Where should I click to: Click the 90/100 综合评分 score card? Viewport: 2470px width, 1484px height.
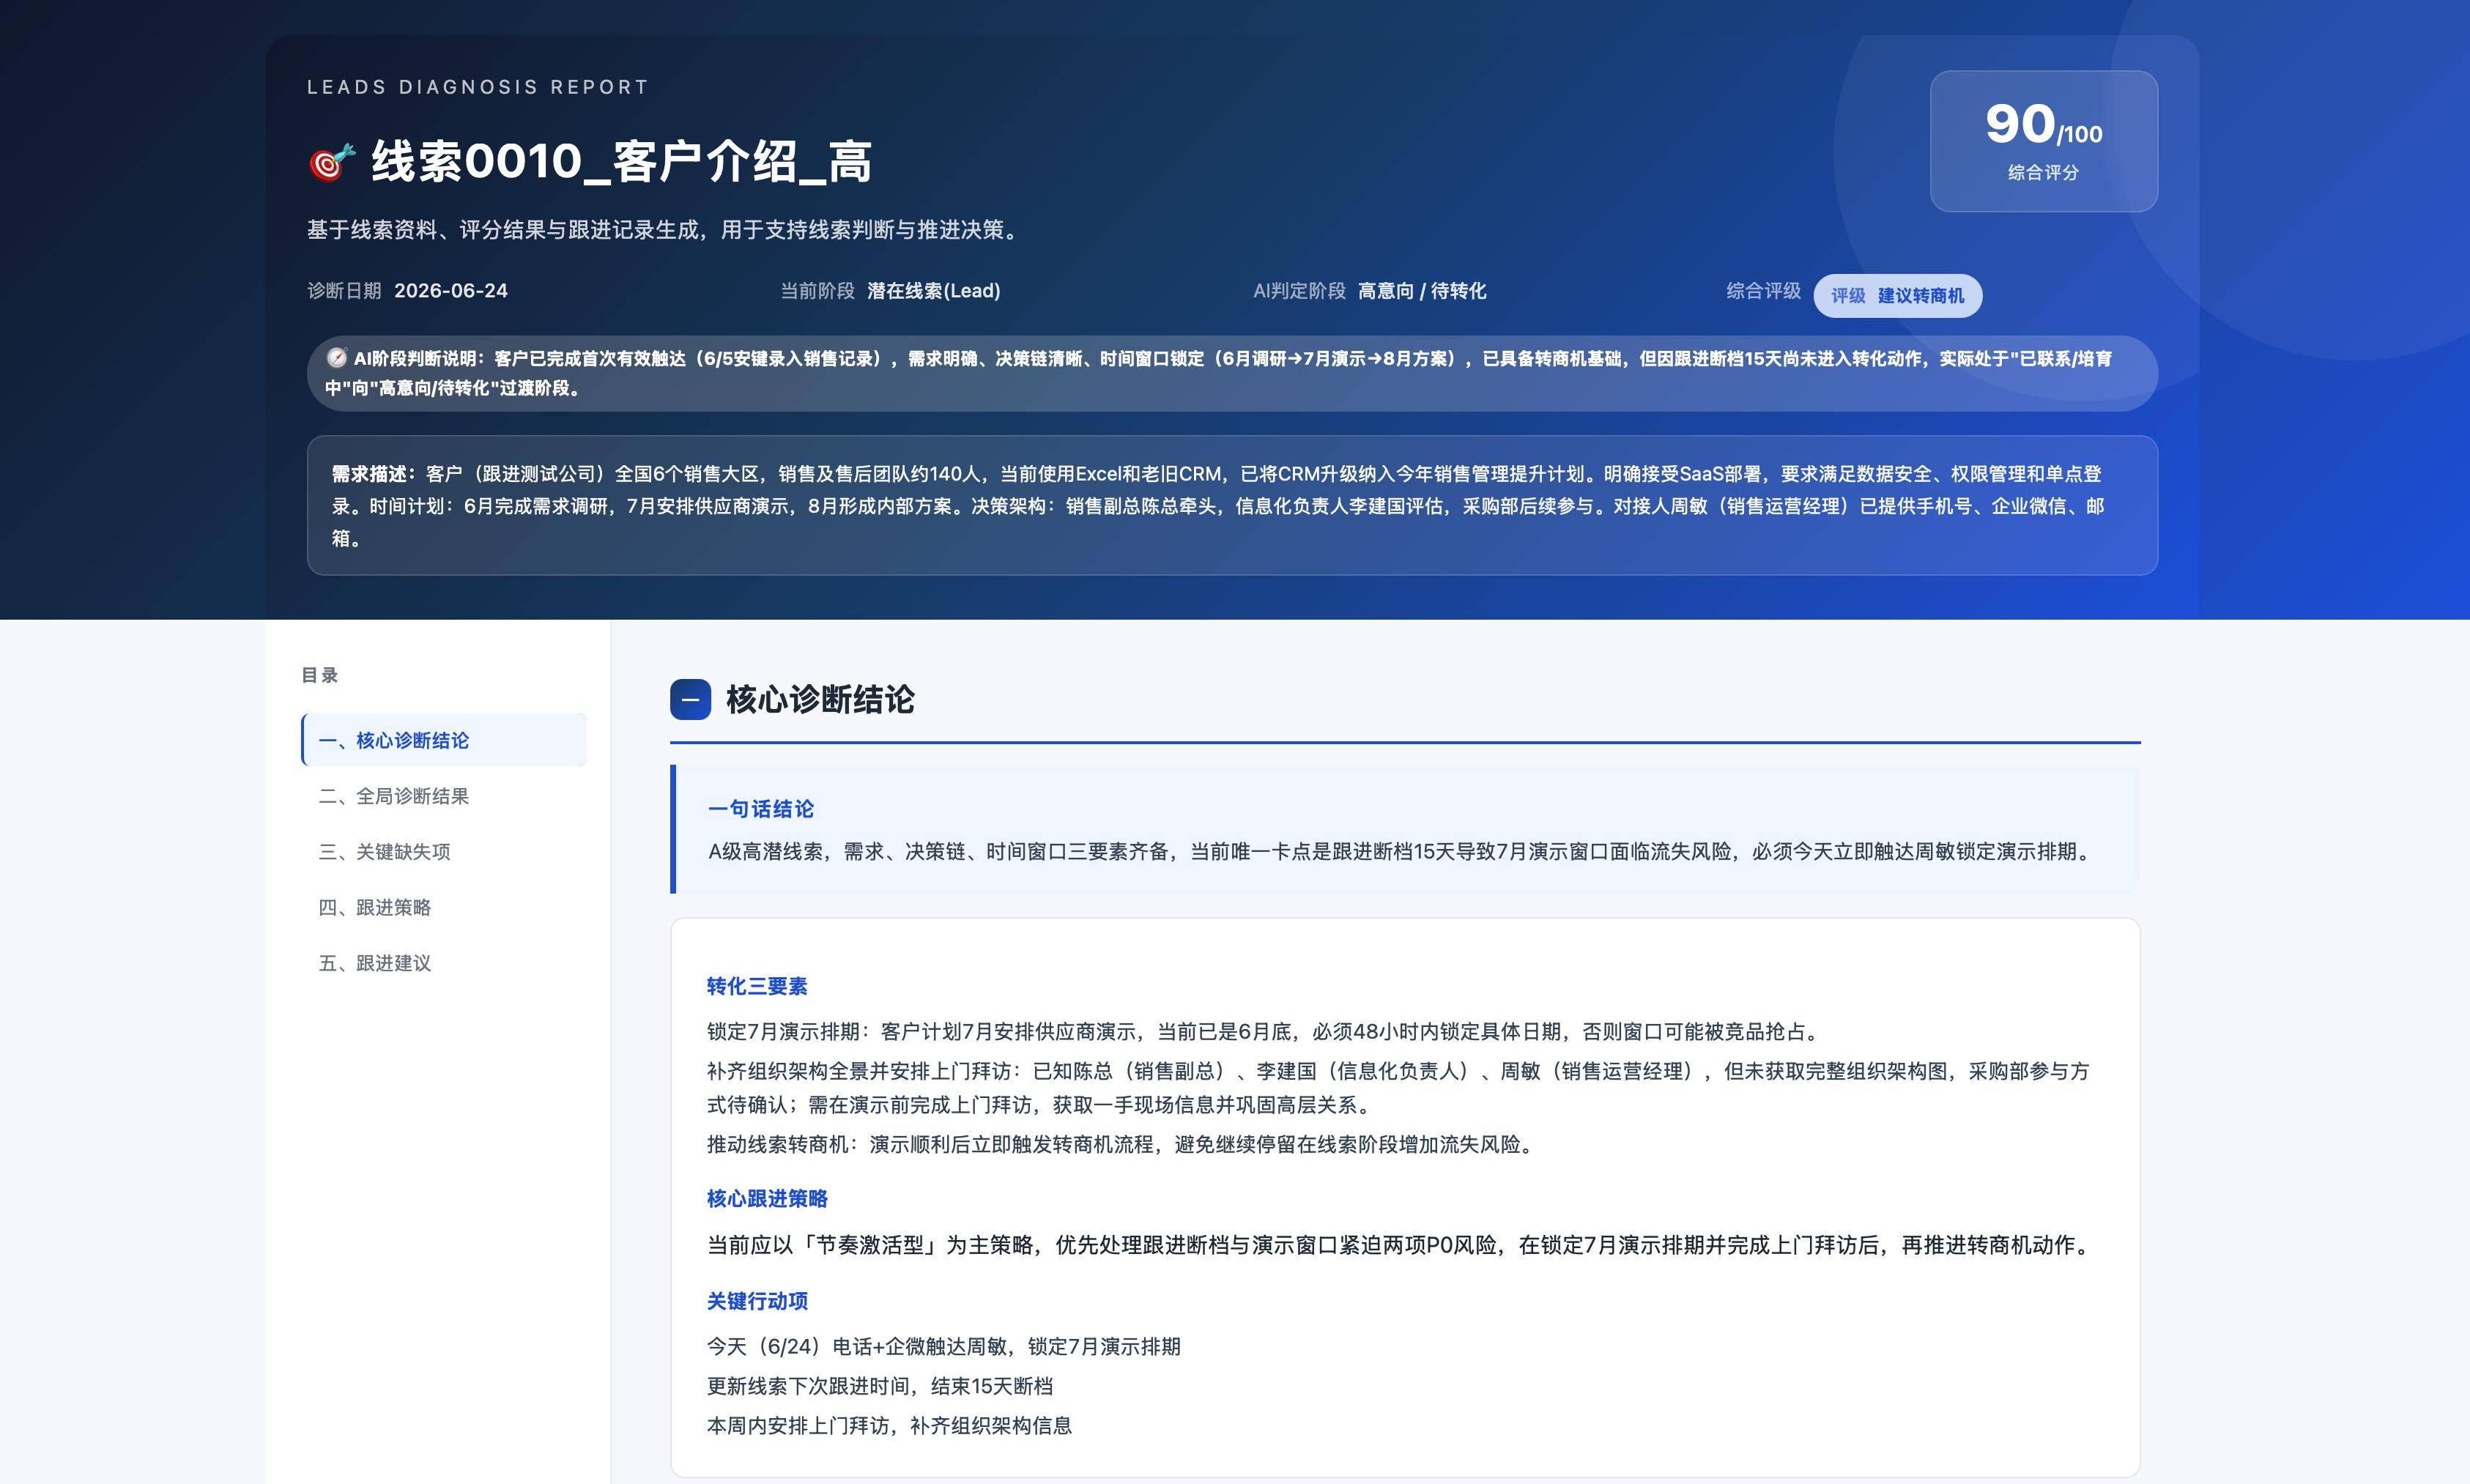2043,141
